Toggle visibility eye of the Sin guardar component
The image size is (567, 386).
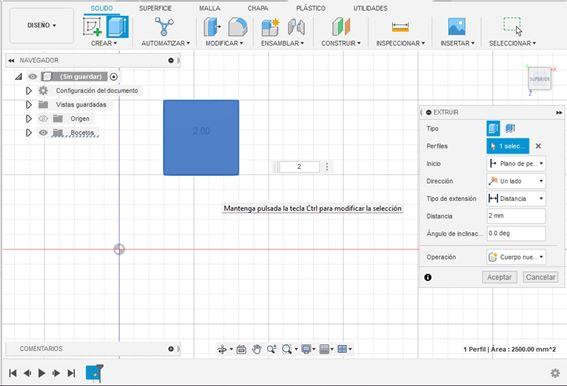(x=33, y=77)
